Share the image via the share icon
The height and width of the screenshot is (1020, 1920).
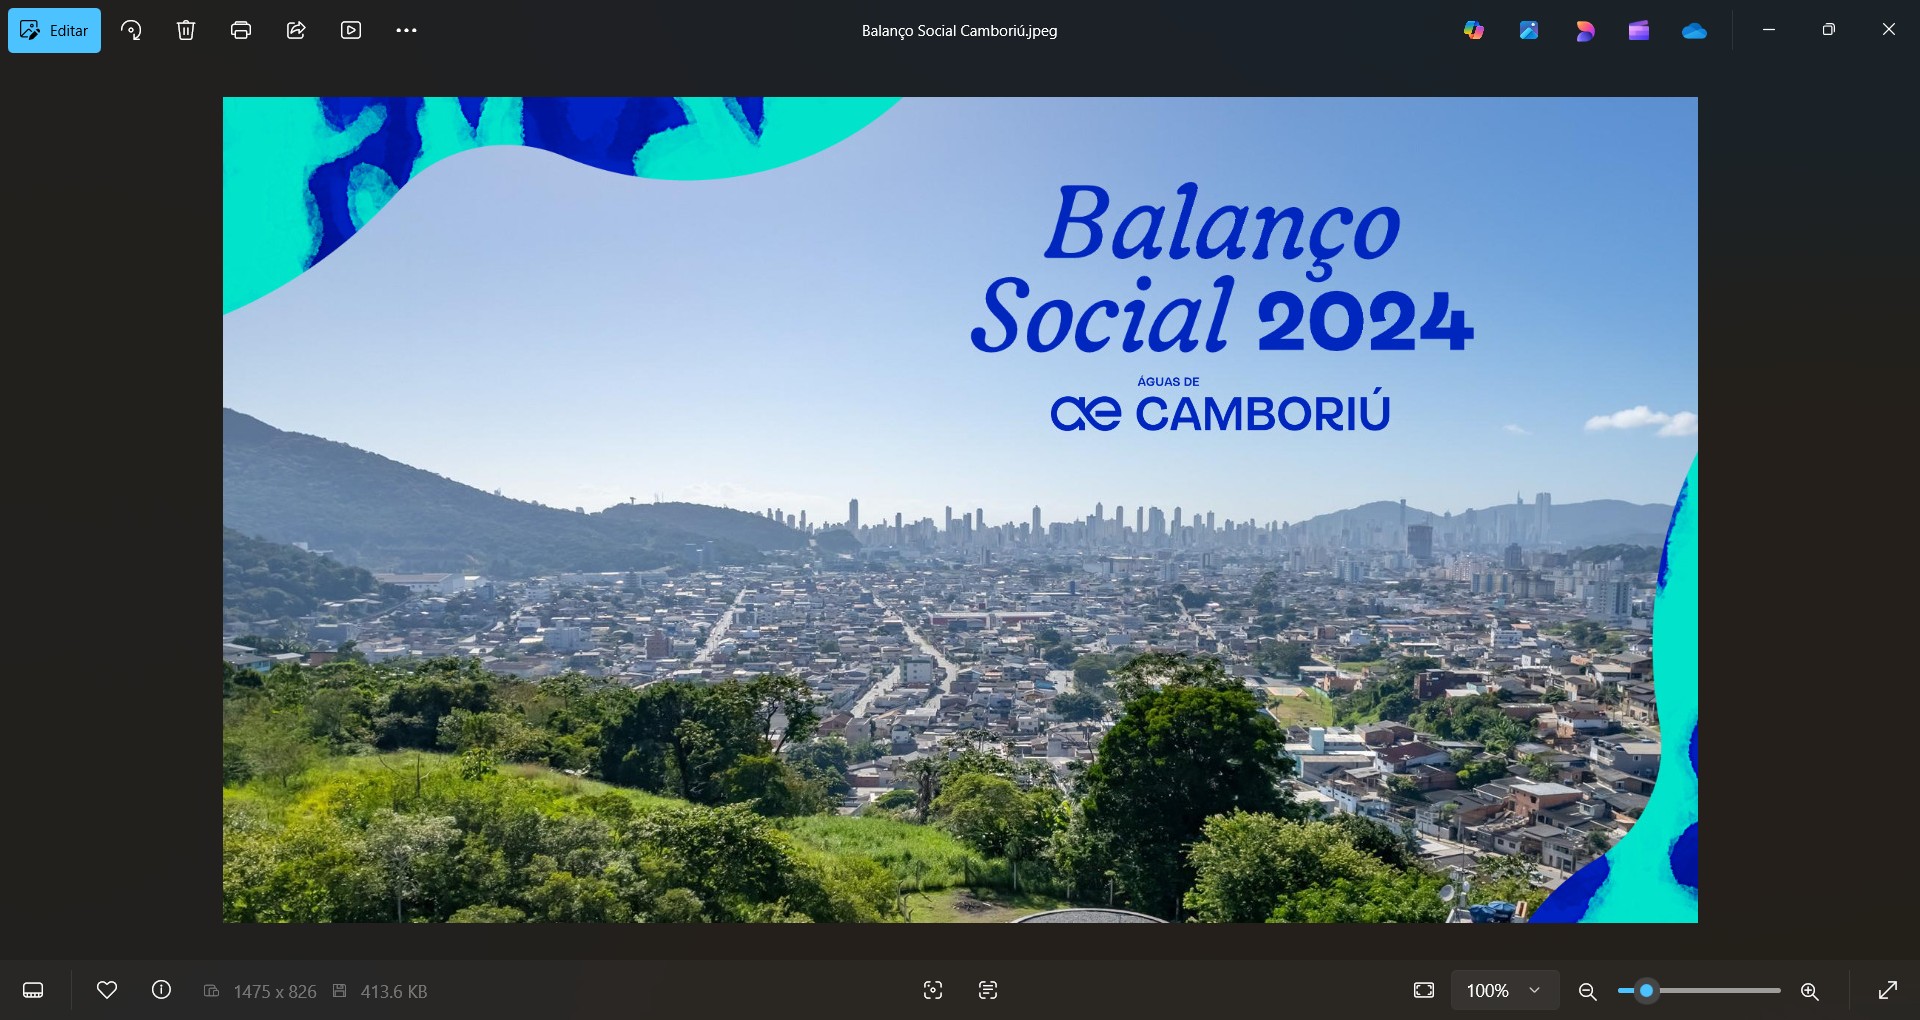(296, 30)
